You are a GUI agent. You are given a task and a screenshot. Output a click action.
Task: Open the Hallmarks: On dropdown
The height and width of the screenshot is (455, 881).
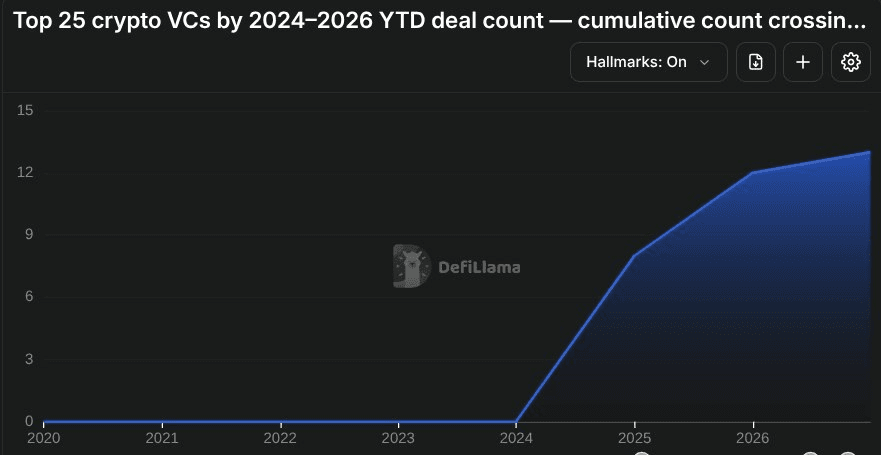[649, 62]
